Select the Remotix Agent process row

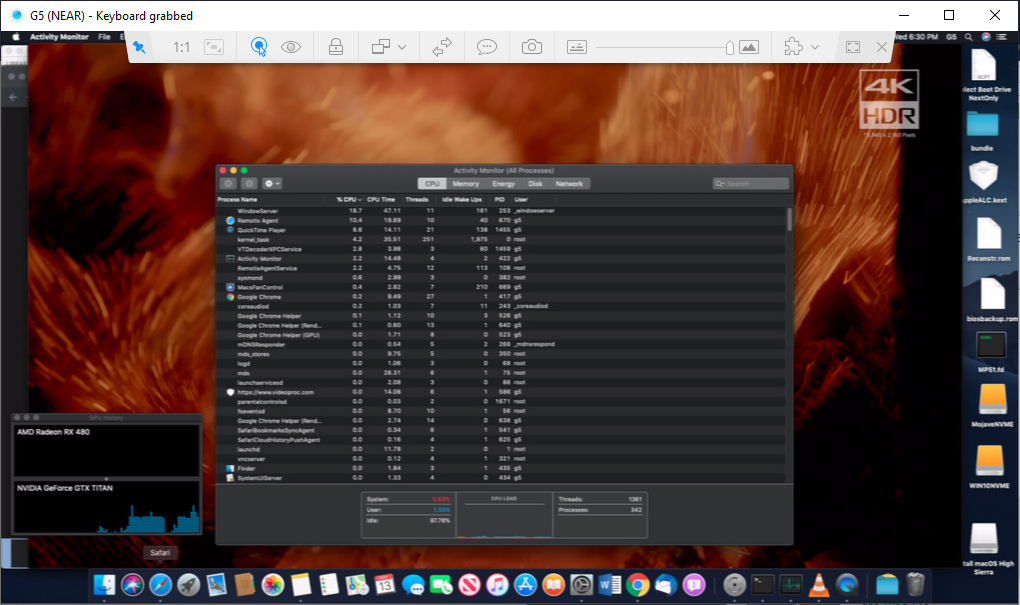tap(501, 221)
